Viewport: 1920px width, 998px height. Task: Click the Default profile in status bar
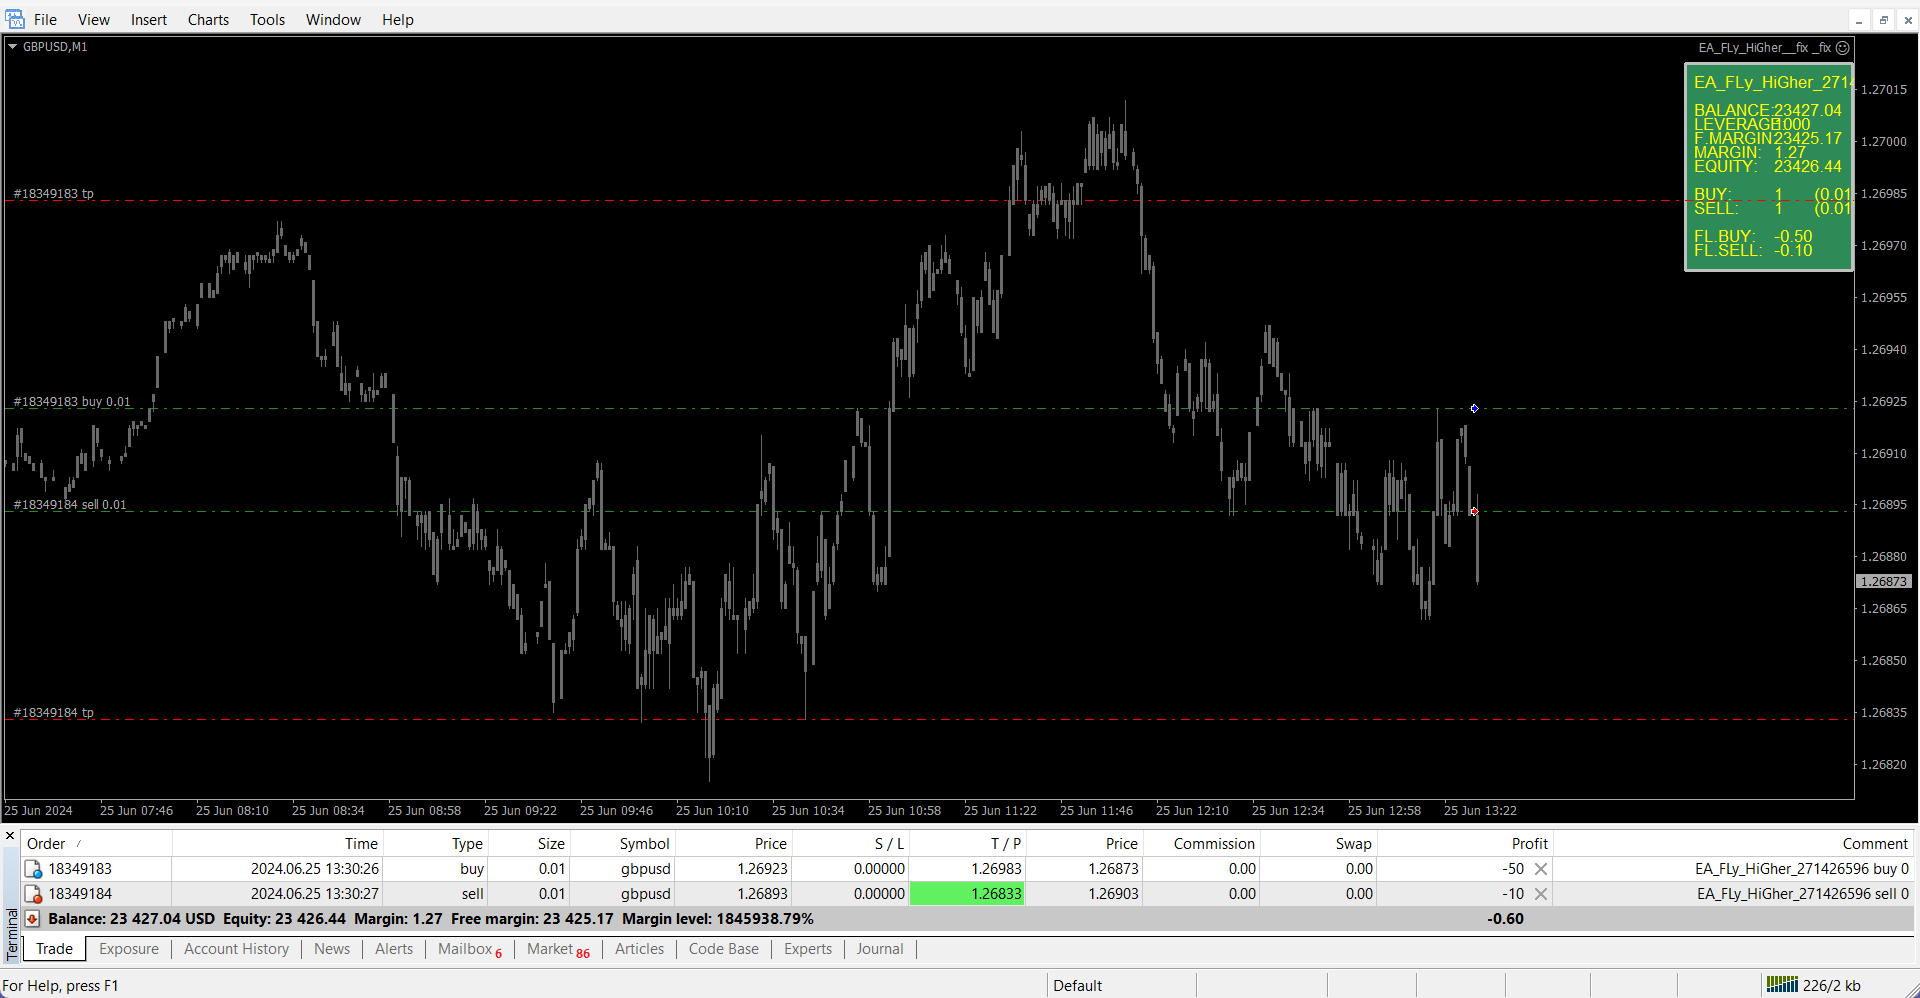point(1077,986)
